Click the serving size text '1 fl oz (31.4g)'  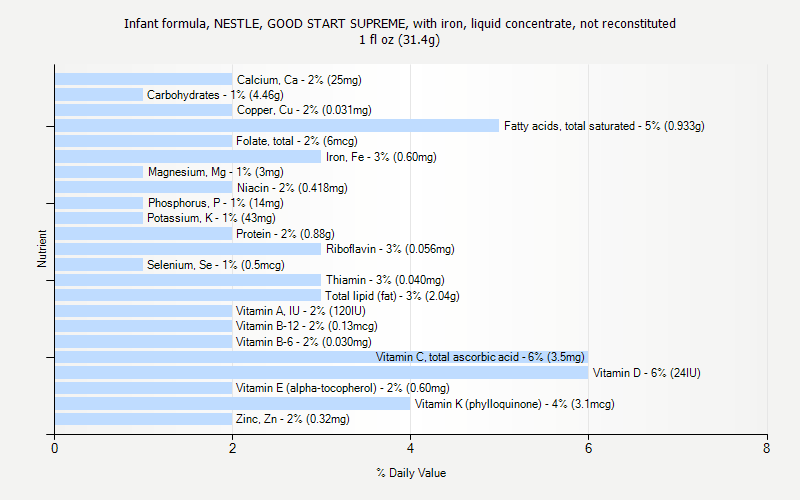pyautogui.click(x=399, y=40)
